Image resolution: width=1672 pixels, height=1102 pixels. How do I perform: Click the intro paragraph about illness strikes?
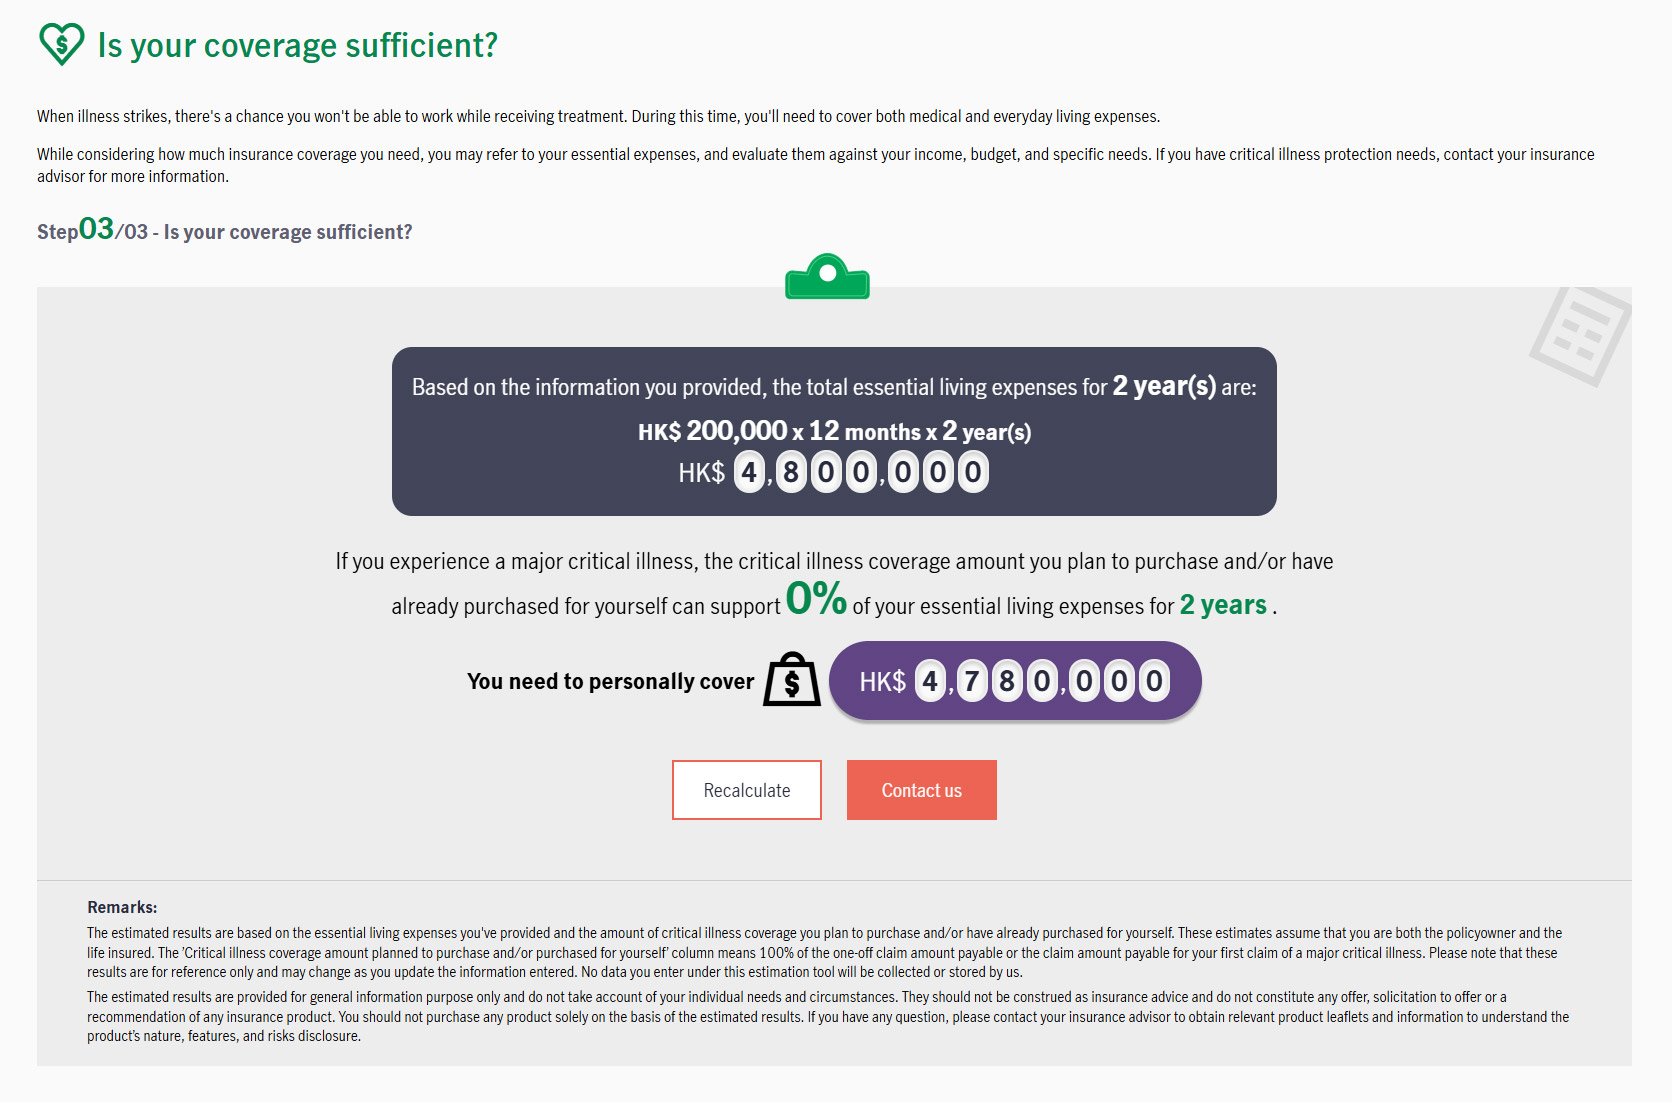tap(599, 116)
